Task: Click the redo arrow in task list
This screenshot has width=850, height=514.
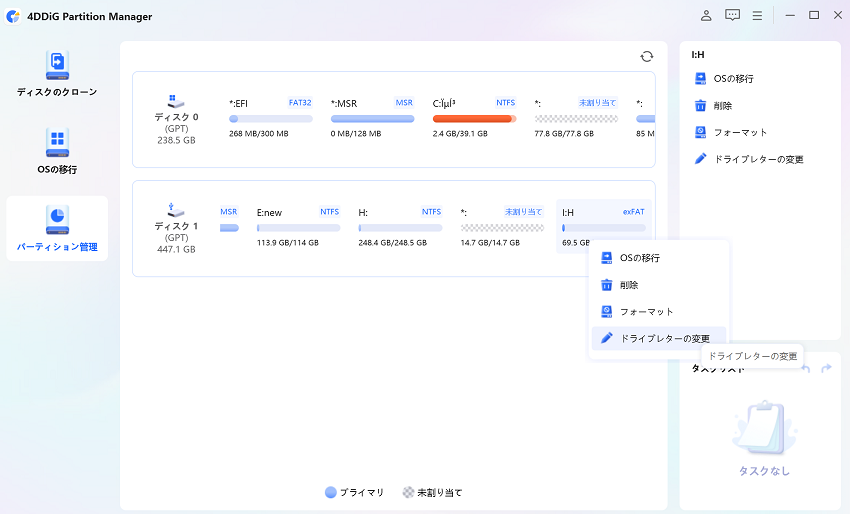Action: [x=826, y=368]
